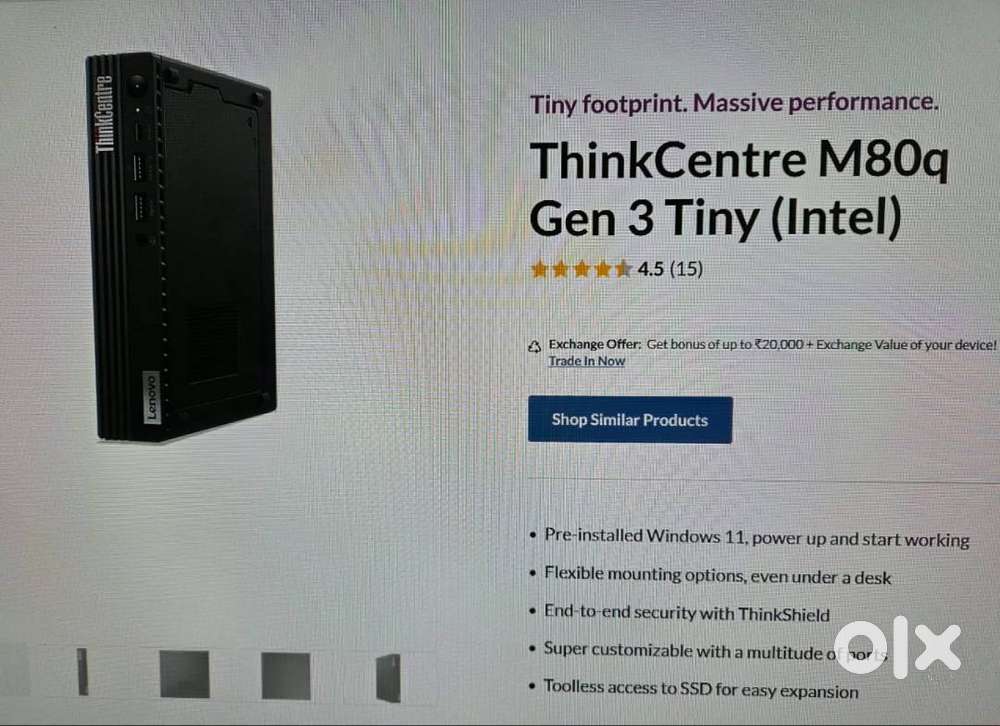
Task: Click the ThinkCentre M80q Gen 3 Tiny title
Action: click(739, 189)
